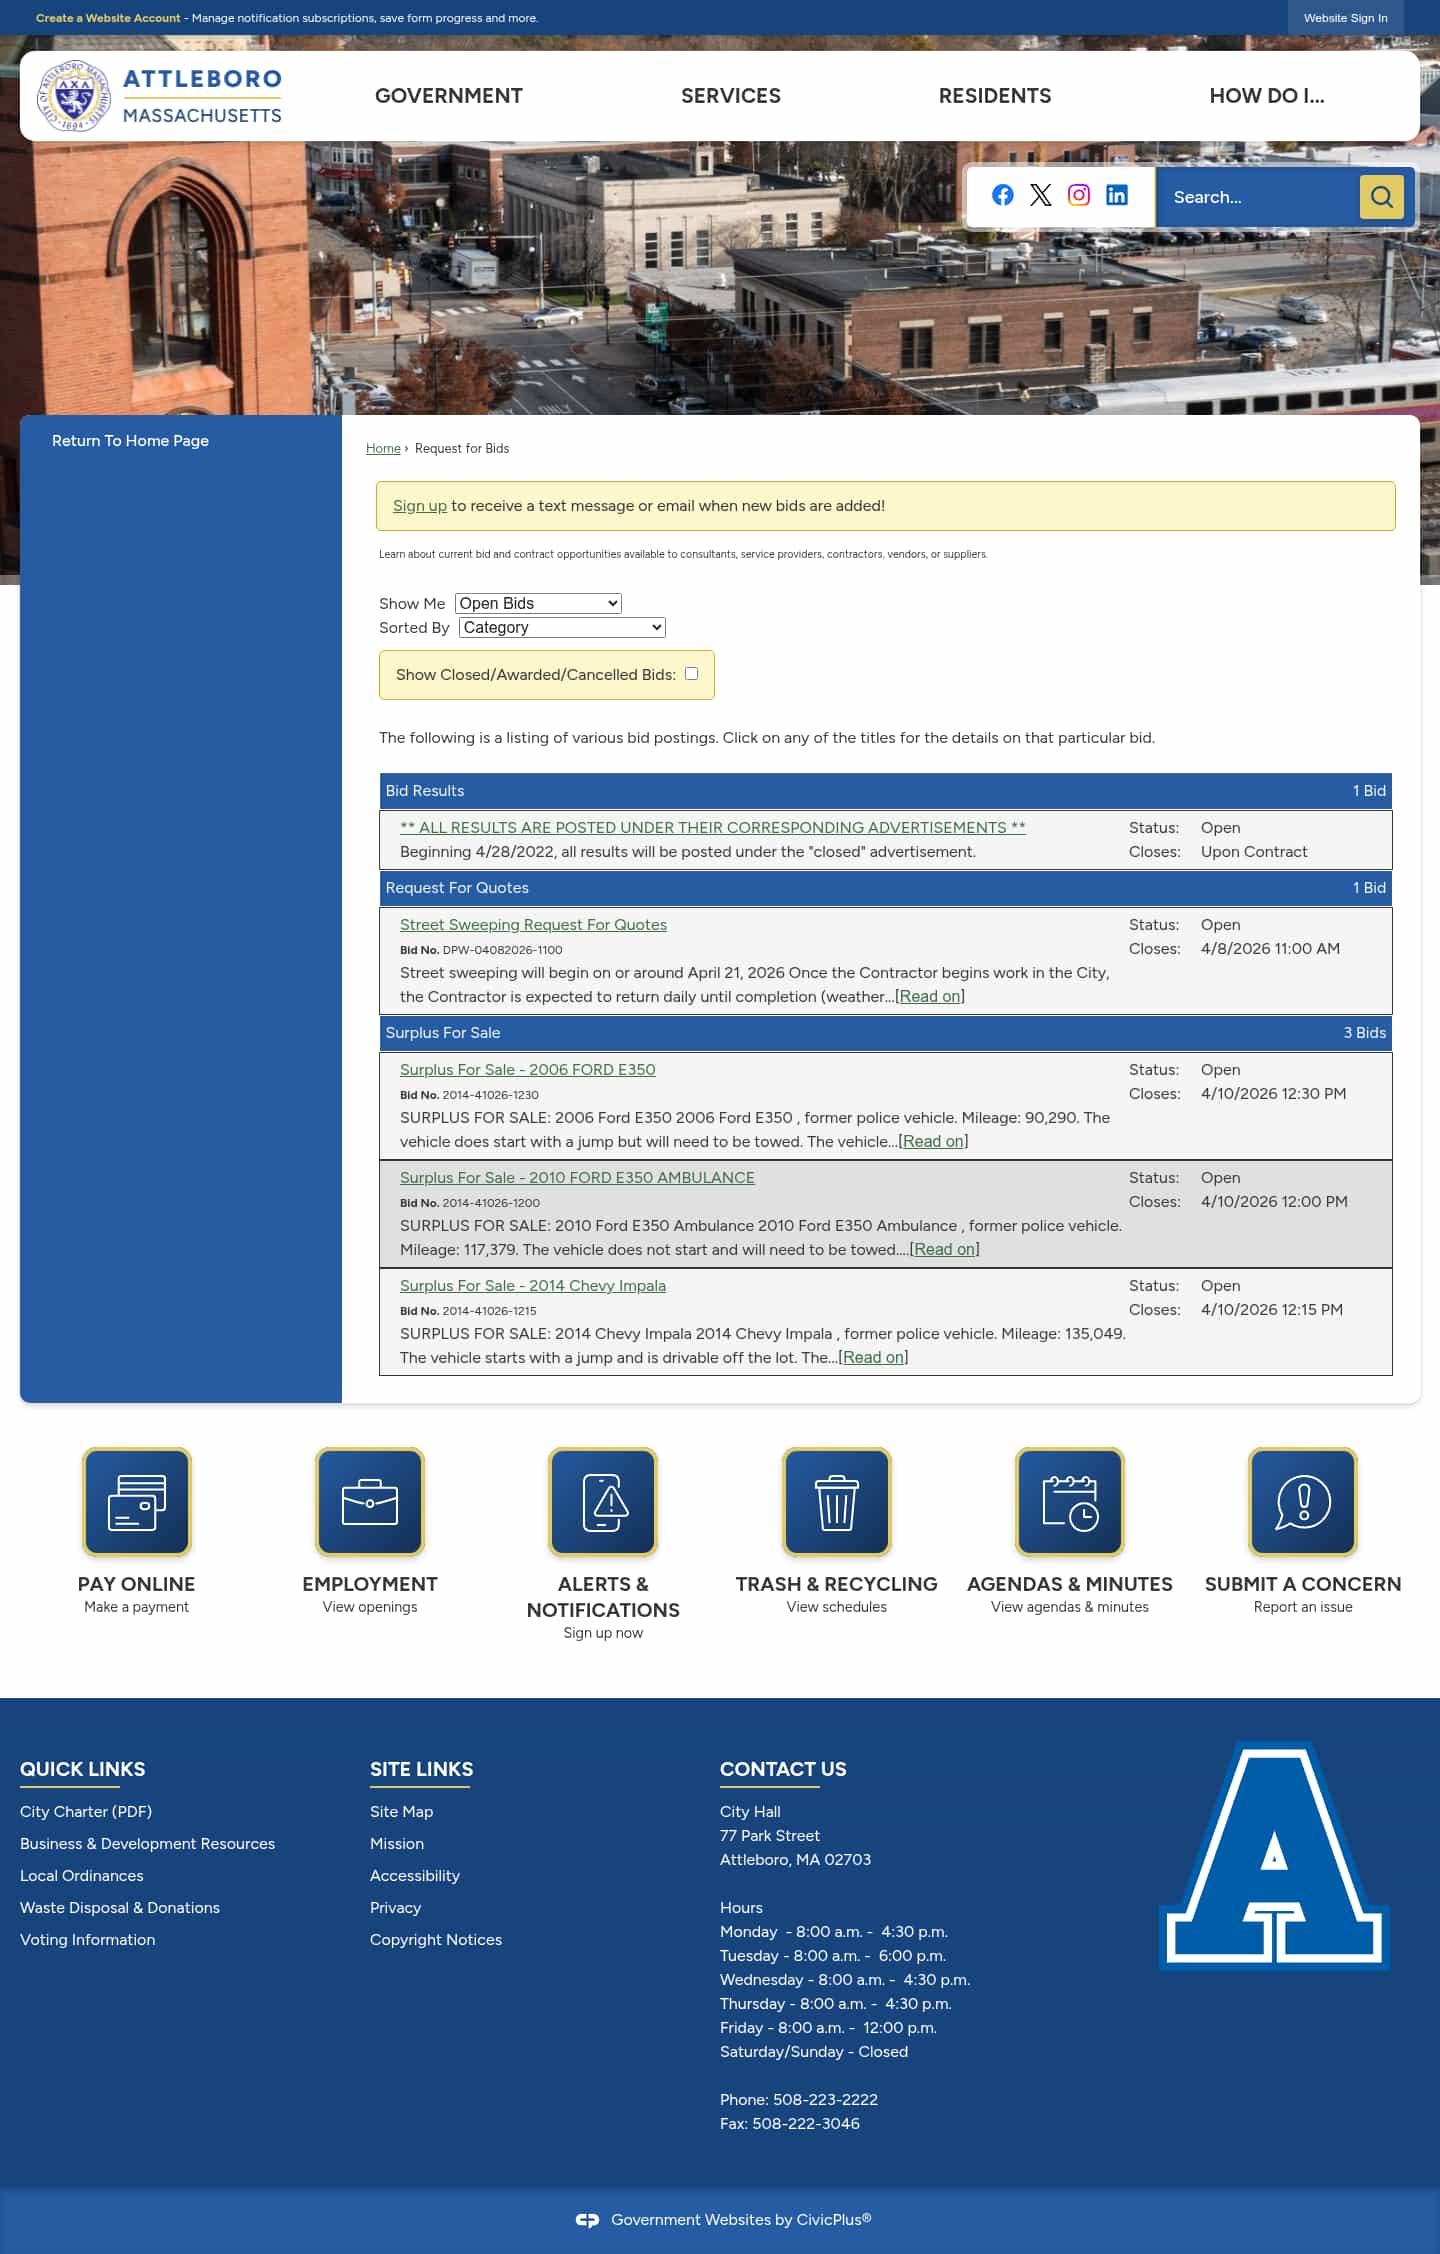Click the Surplus For Sale category header

[x=886, y=1032]
